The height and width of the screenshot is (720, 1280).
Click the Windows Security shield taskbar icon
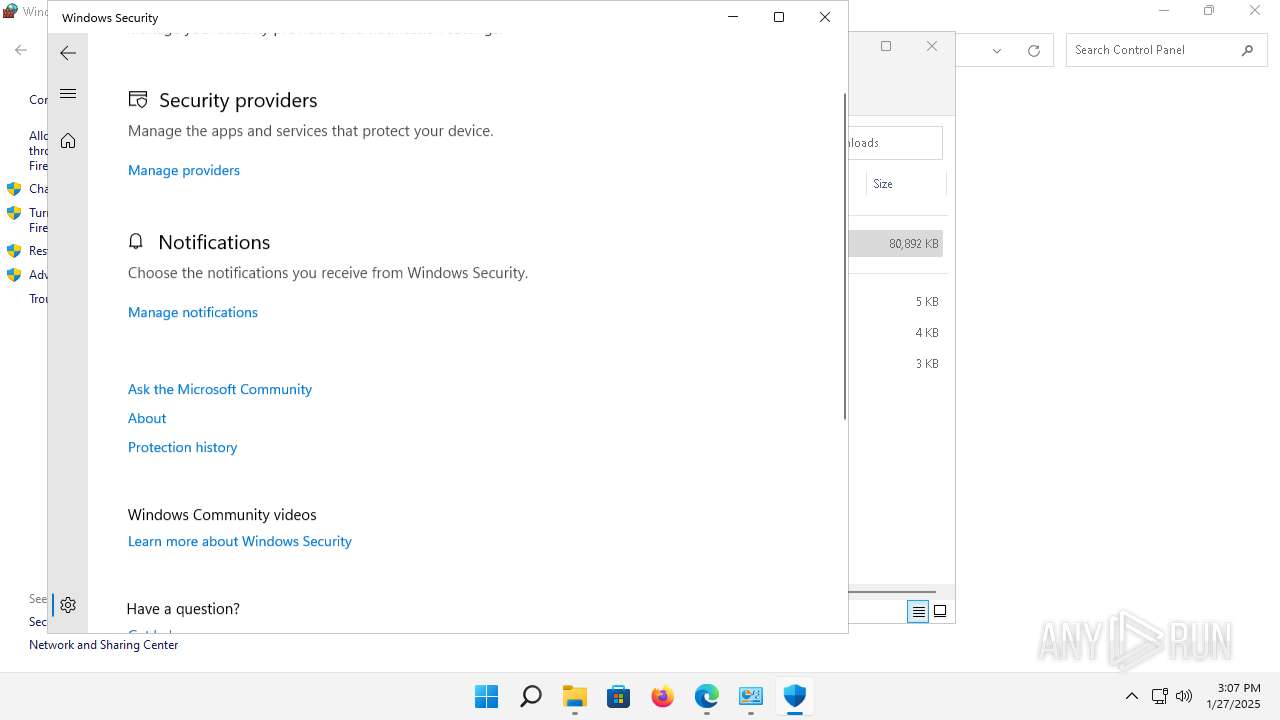coord(795,697)
